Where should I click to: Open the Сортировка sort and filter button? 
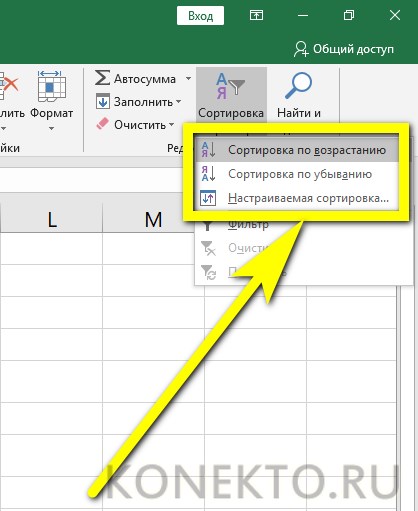[231, 95]
